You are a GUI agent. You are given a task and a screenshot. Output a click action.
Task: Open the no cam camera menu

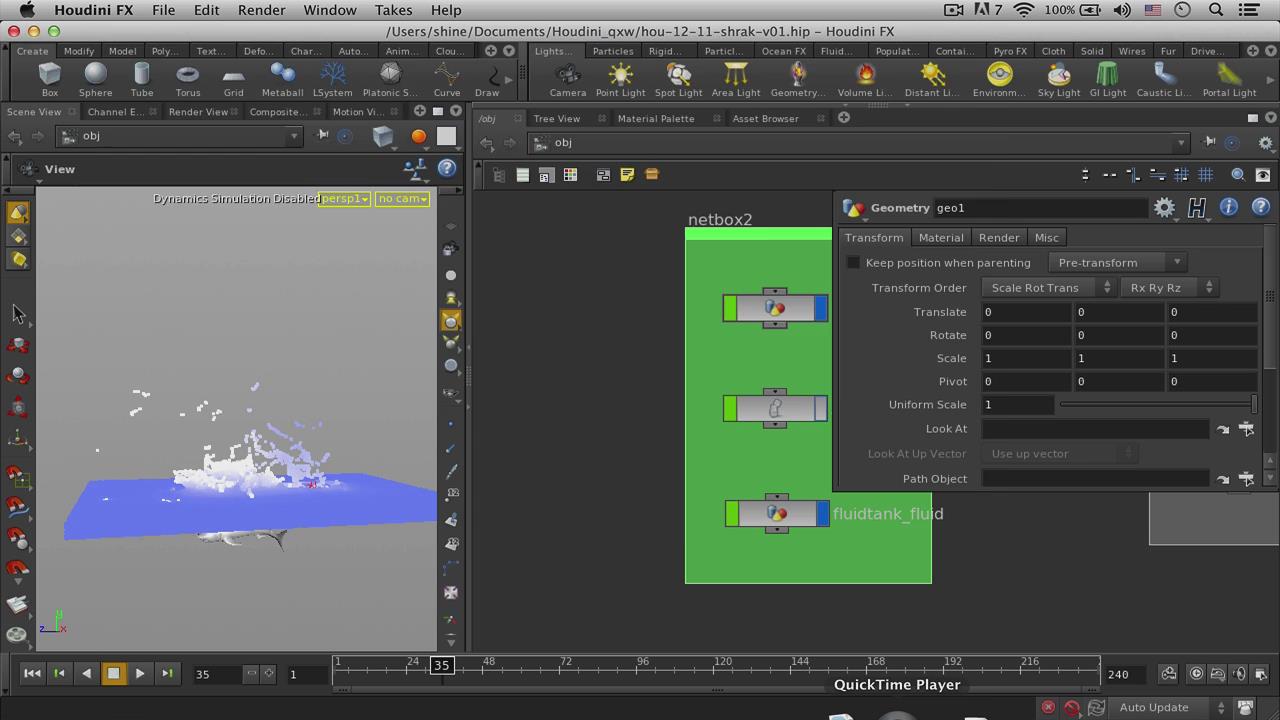402,199
